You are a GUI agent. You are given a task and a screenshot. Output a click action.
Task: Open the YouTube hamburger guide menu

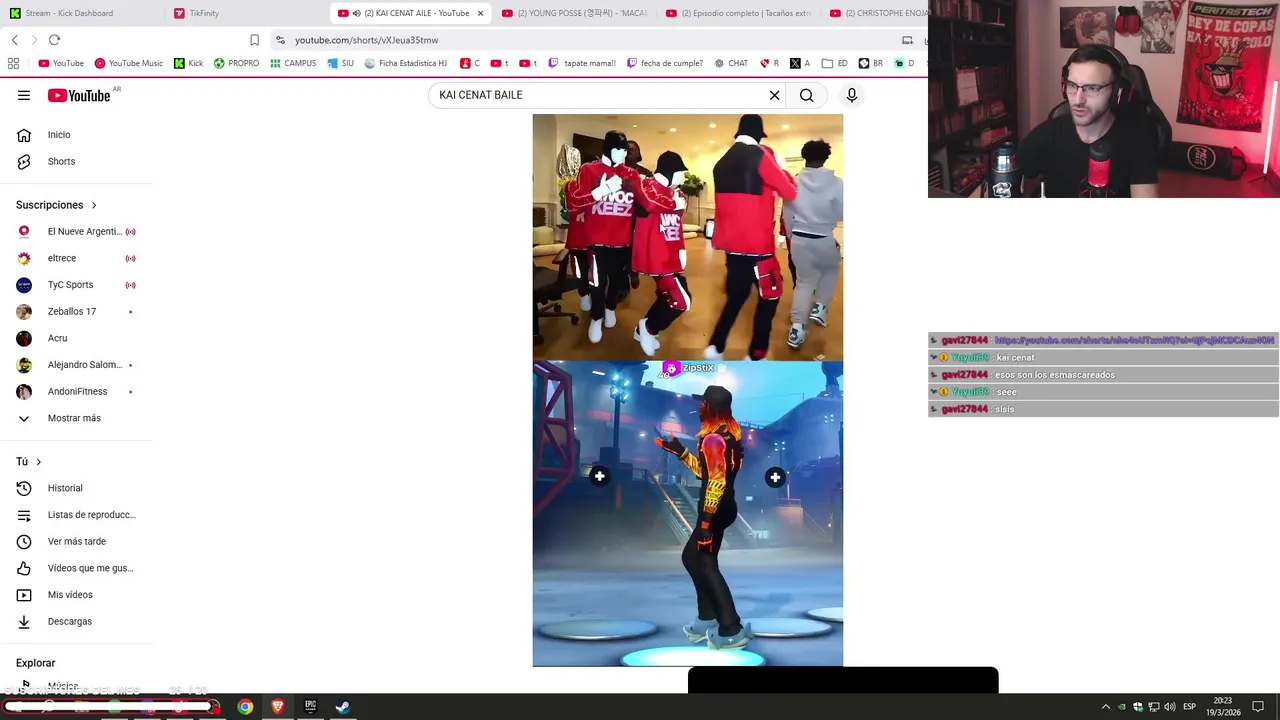[x=24, y=95]
